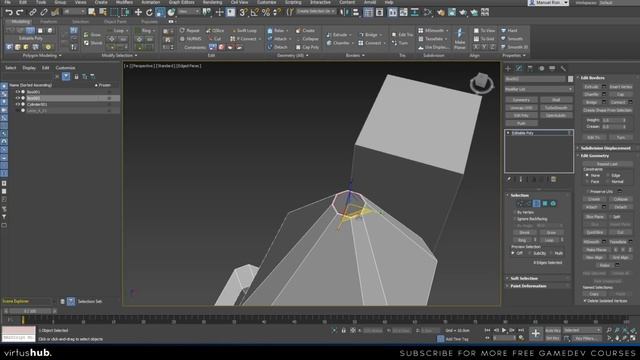Activate the Select and Rotate tool
This screenshot has width=640, height=360.
point(149,12)
